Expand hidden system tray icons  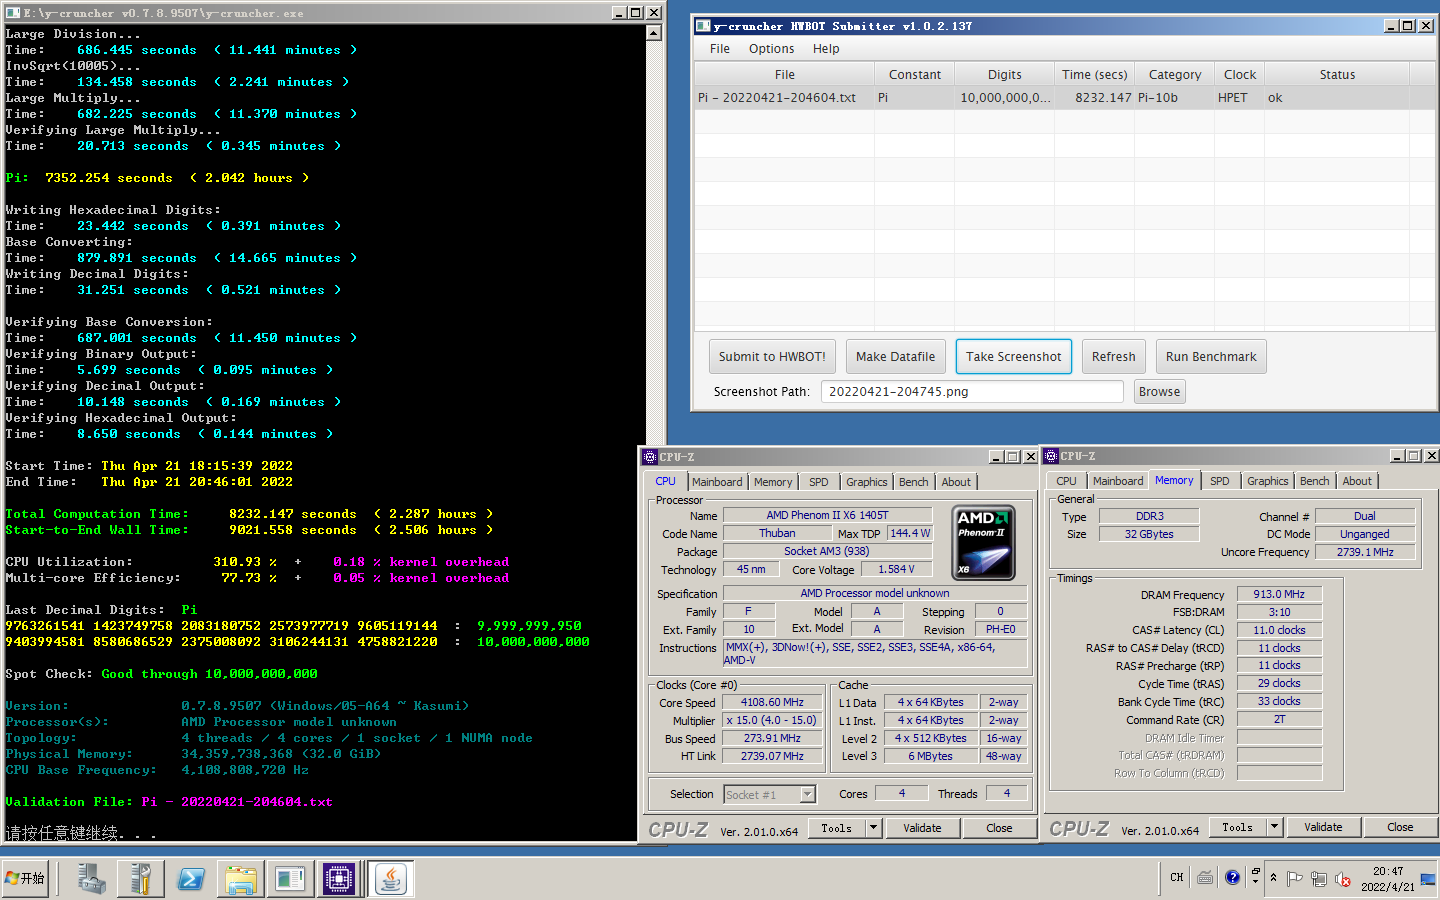point(1273,878)
